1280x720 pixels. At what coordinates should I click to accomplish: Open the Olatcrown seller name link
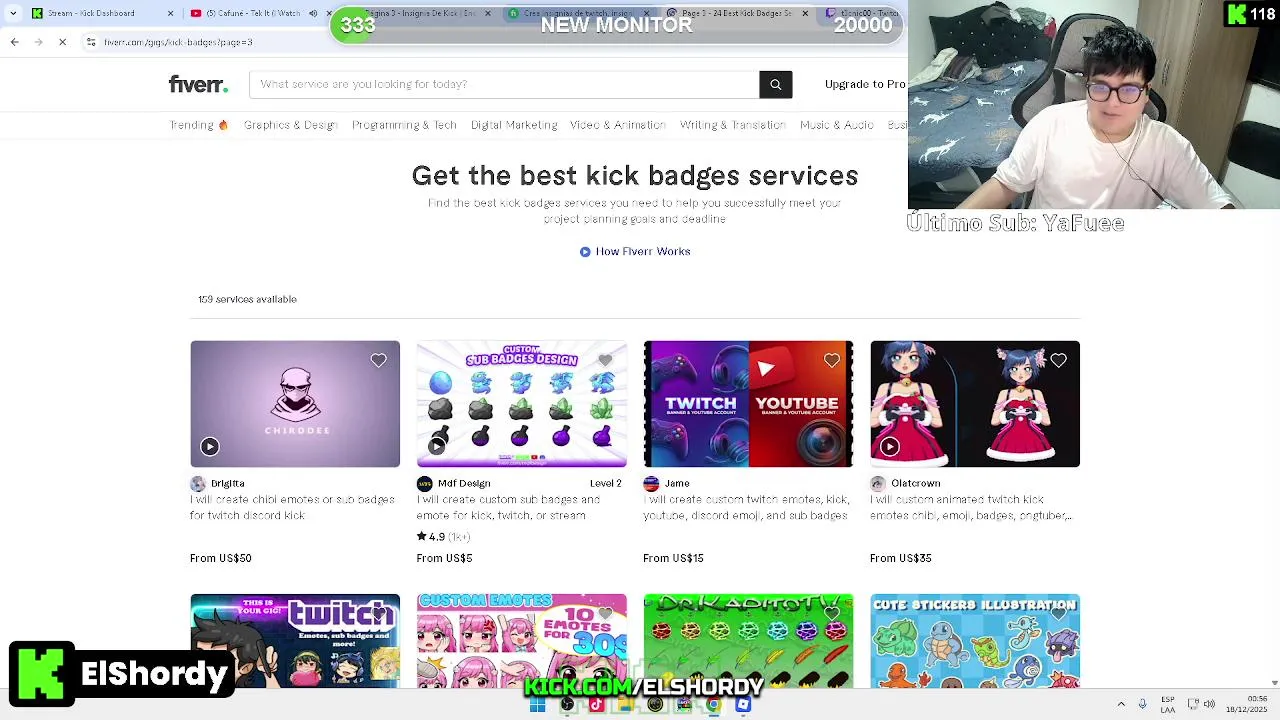point(916,483)
